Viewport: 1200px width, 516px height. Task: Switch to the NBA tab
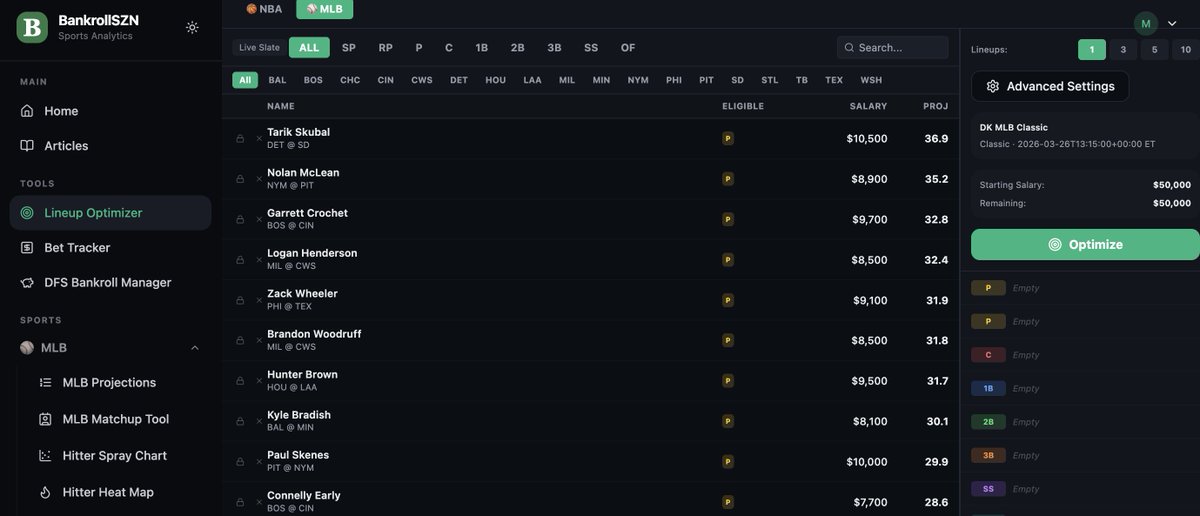point(264,9)
